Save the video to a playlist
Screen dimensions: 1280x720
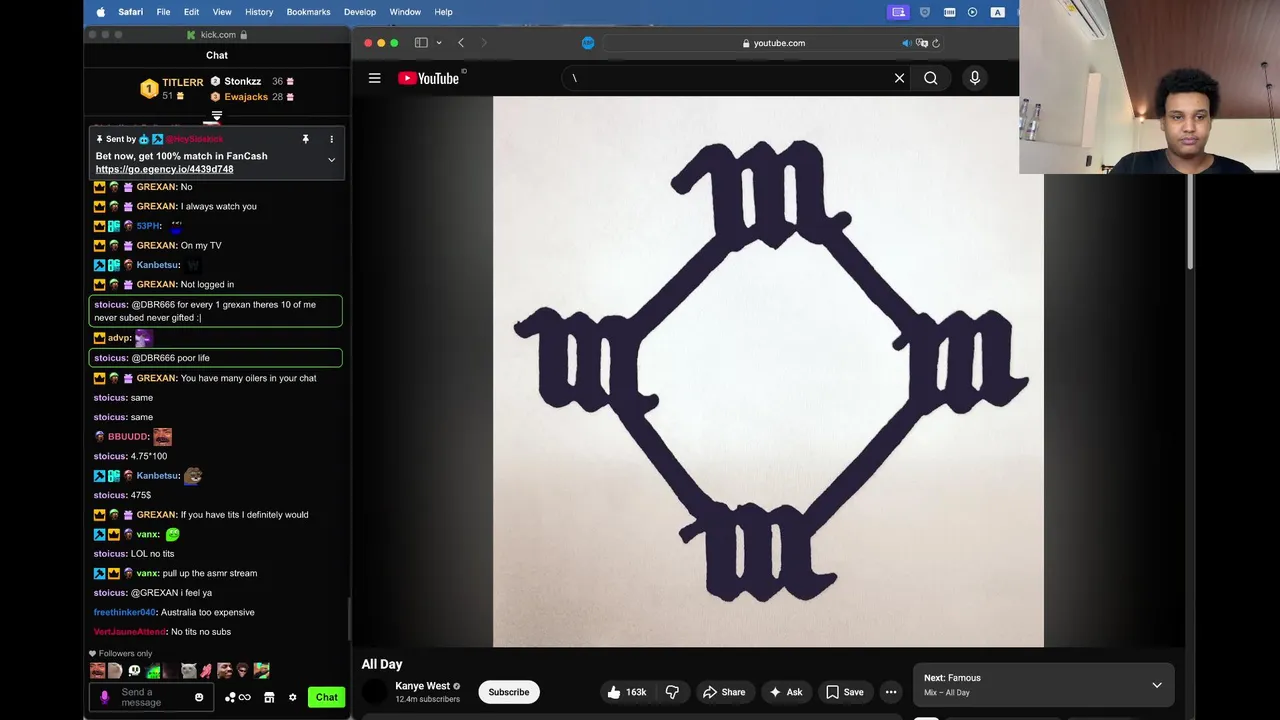click(x=845, y=692)
